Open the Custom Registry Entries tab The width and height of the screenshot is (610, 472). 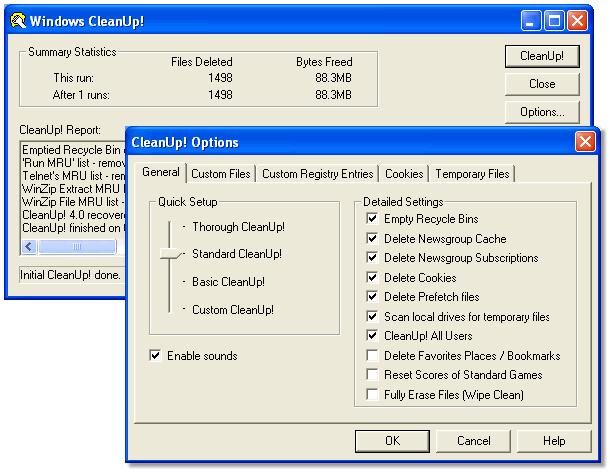point(317,174)
